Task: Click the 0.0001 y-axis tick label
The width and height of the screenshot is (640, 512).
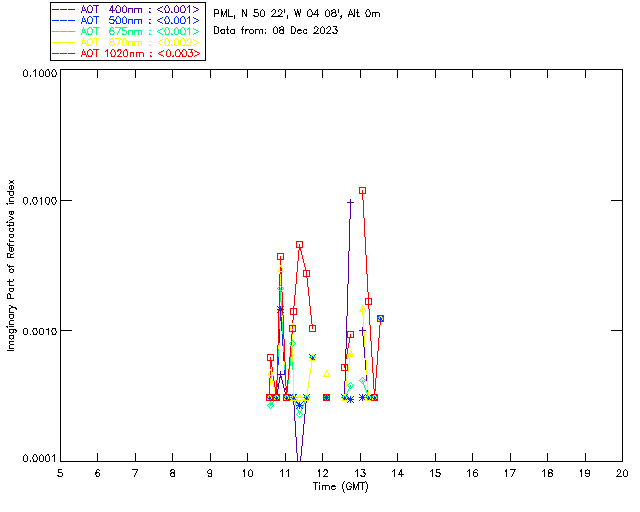Action: [x=39, y=459]
